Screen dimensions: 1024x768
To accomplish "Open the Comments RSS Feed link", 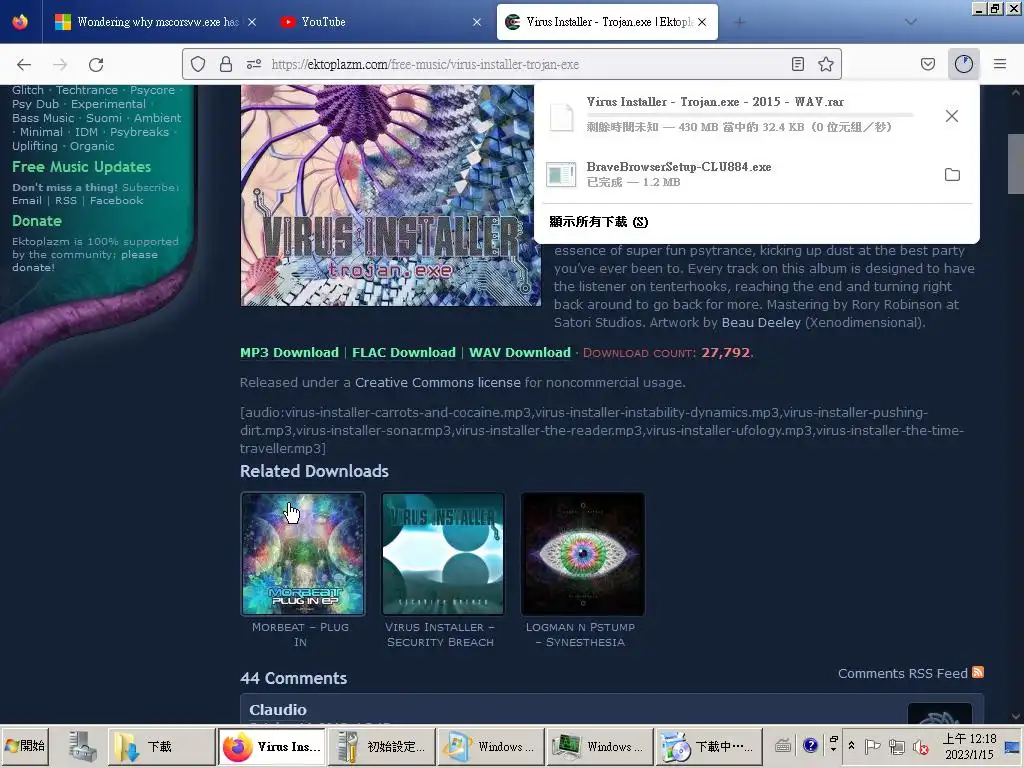I will (903, 673).
